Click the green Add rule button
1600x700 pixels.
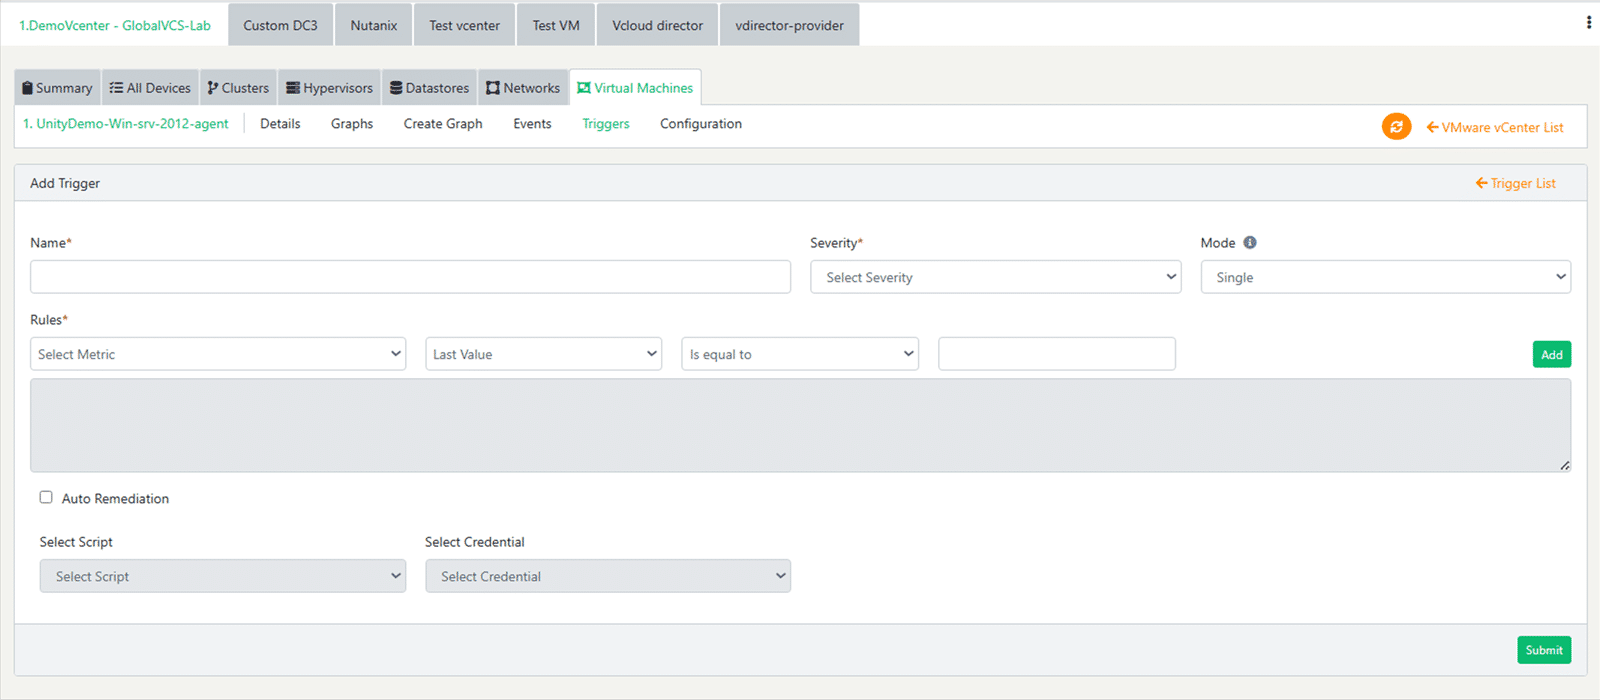tap(1551, 355)
